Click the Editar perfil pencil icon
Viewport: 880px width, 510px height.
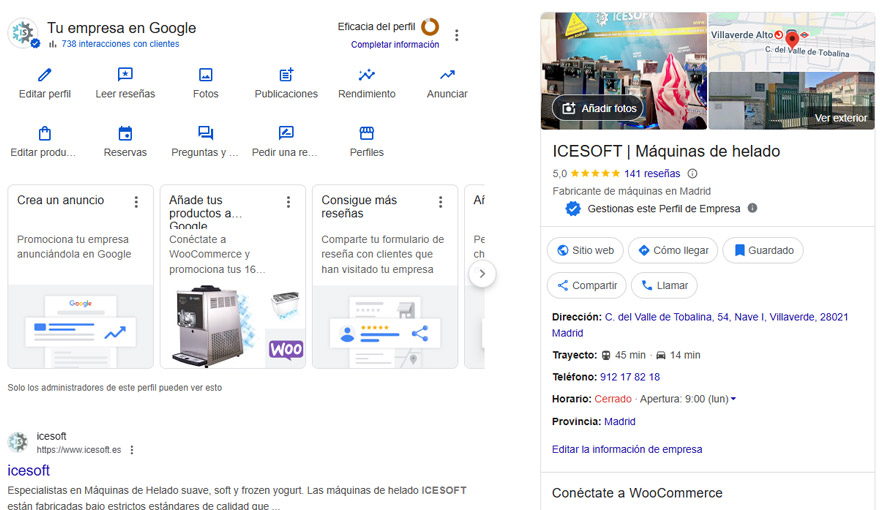click(x=44, y=75)
